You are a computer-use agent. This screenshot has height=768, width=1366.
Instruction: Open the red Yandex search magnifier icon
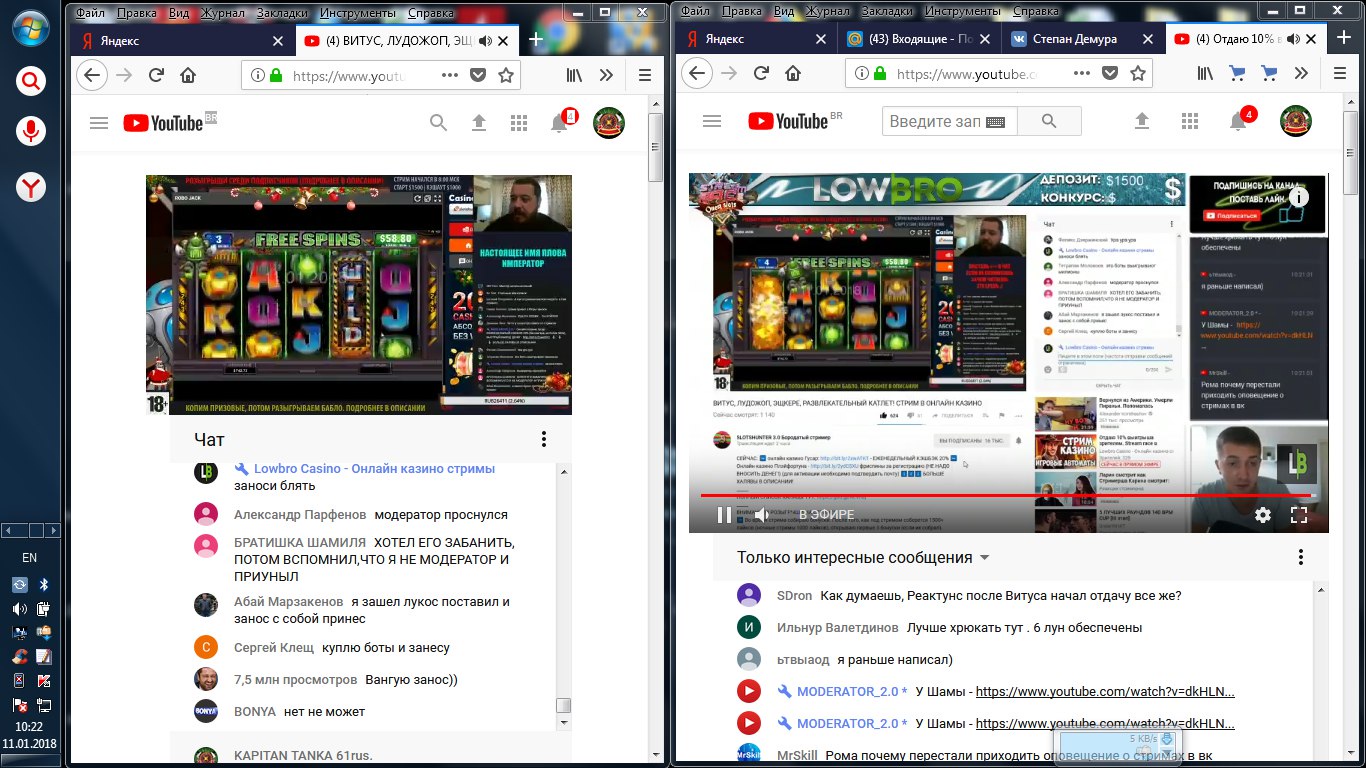[32, 81]
